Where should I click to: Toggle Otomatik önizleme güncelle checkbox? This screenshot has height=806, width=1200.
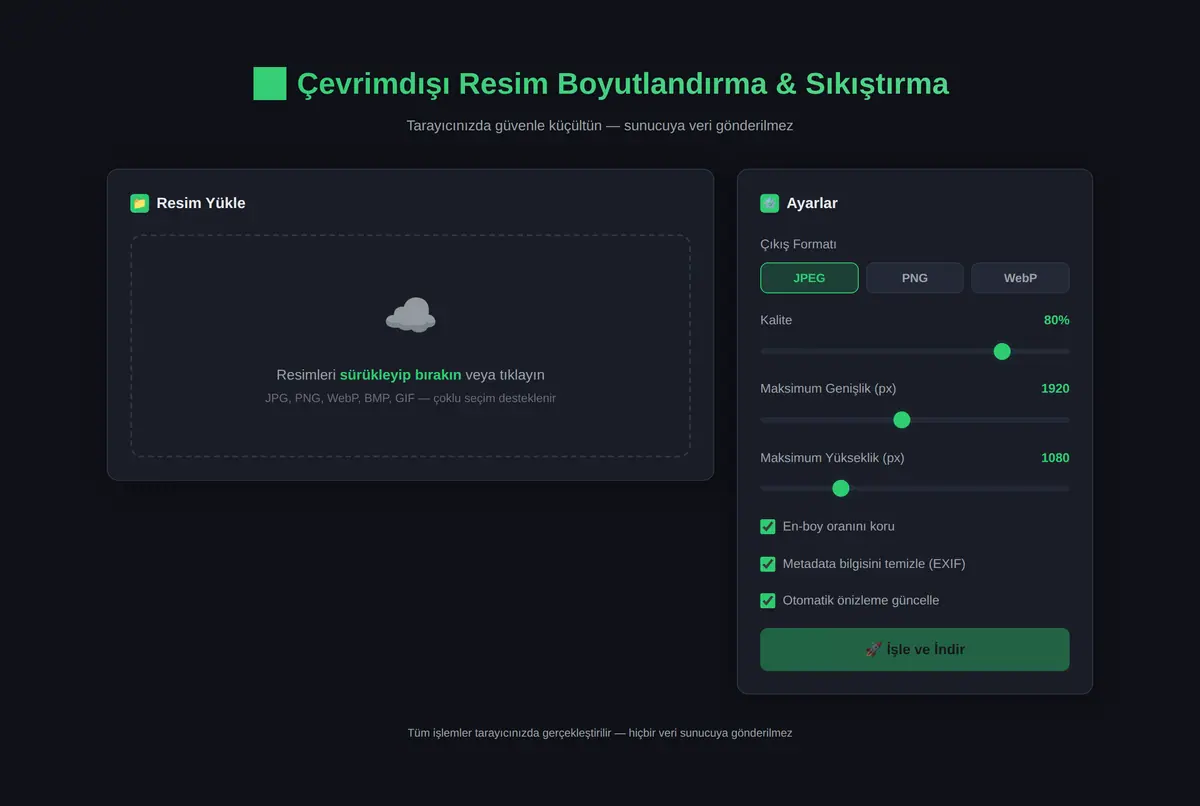click(x=768, y=601)
